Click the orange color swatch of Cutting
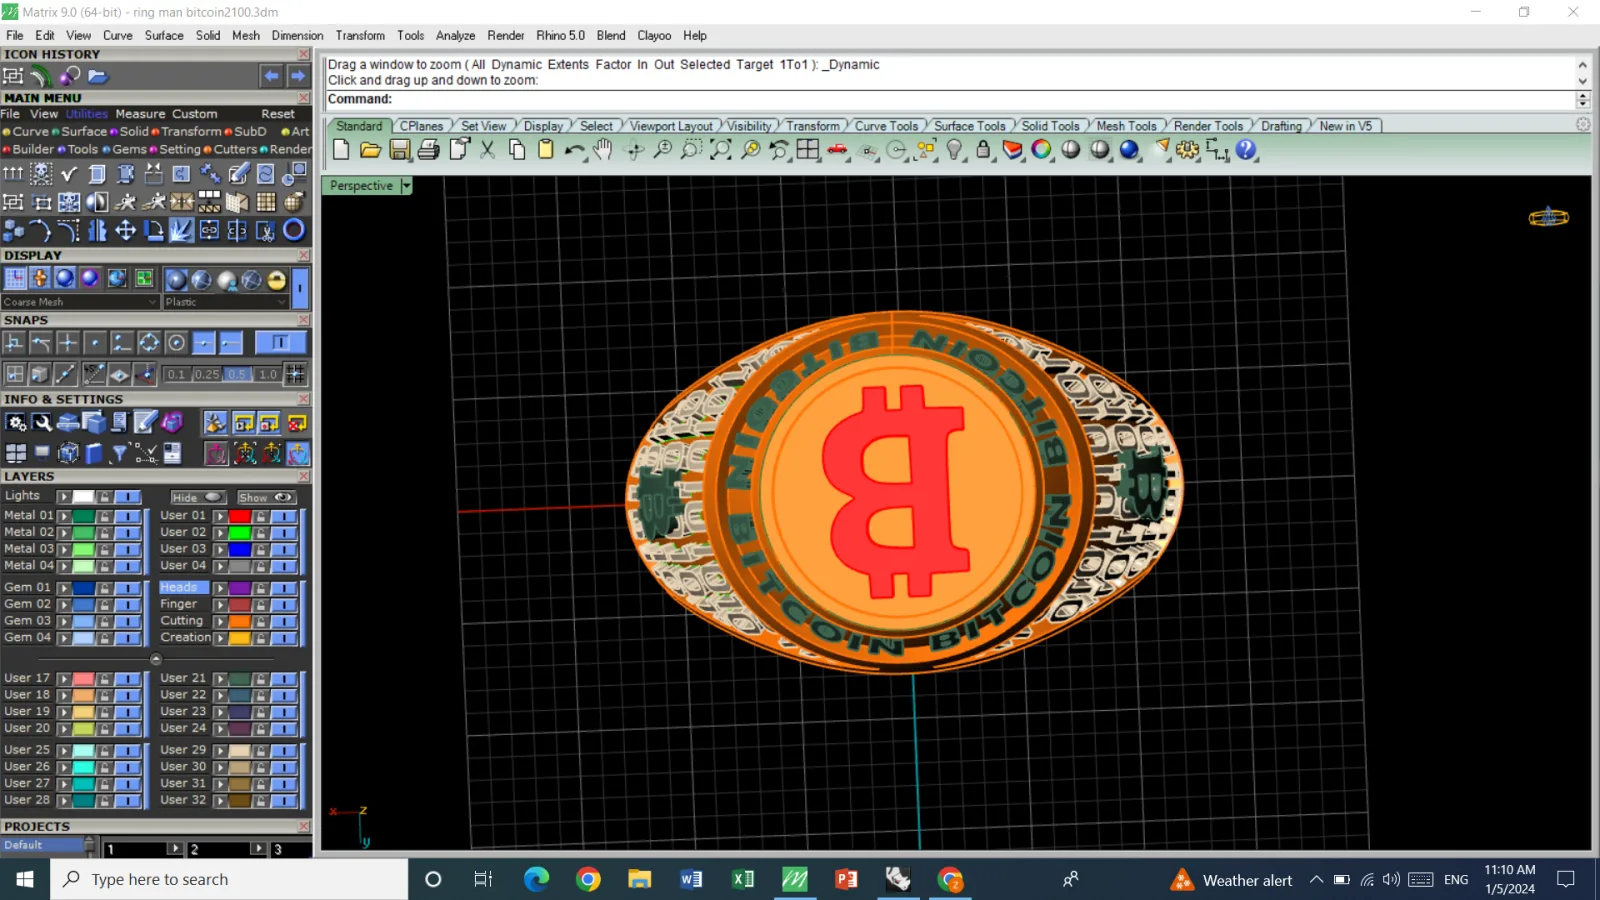The width and height of the screenshot is (1600, 900). click(x=240, y=621)
